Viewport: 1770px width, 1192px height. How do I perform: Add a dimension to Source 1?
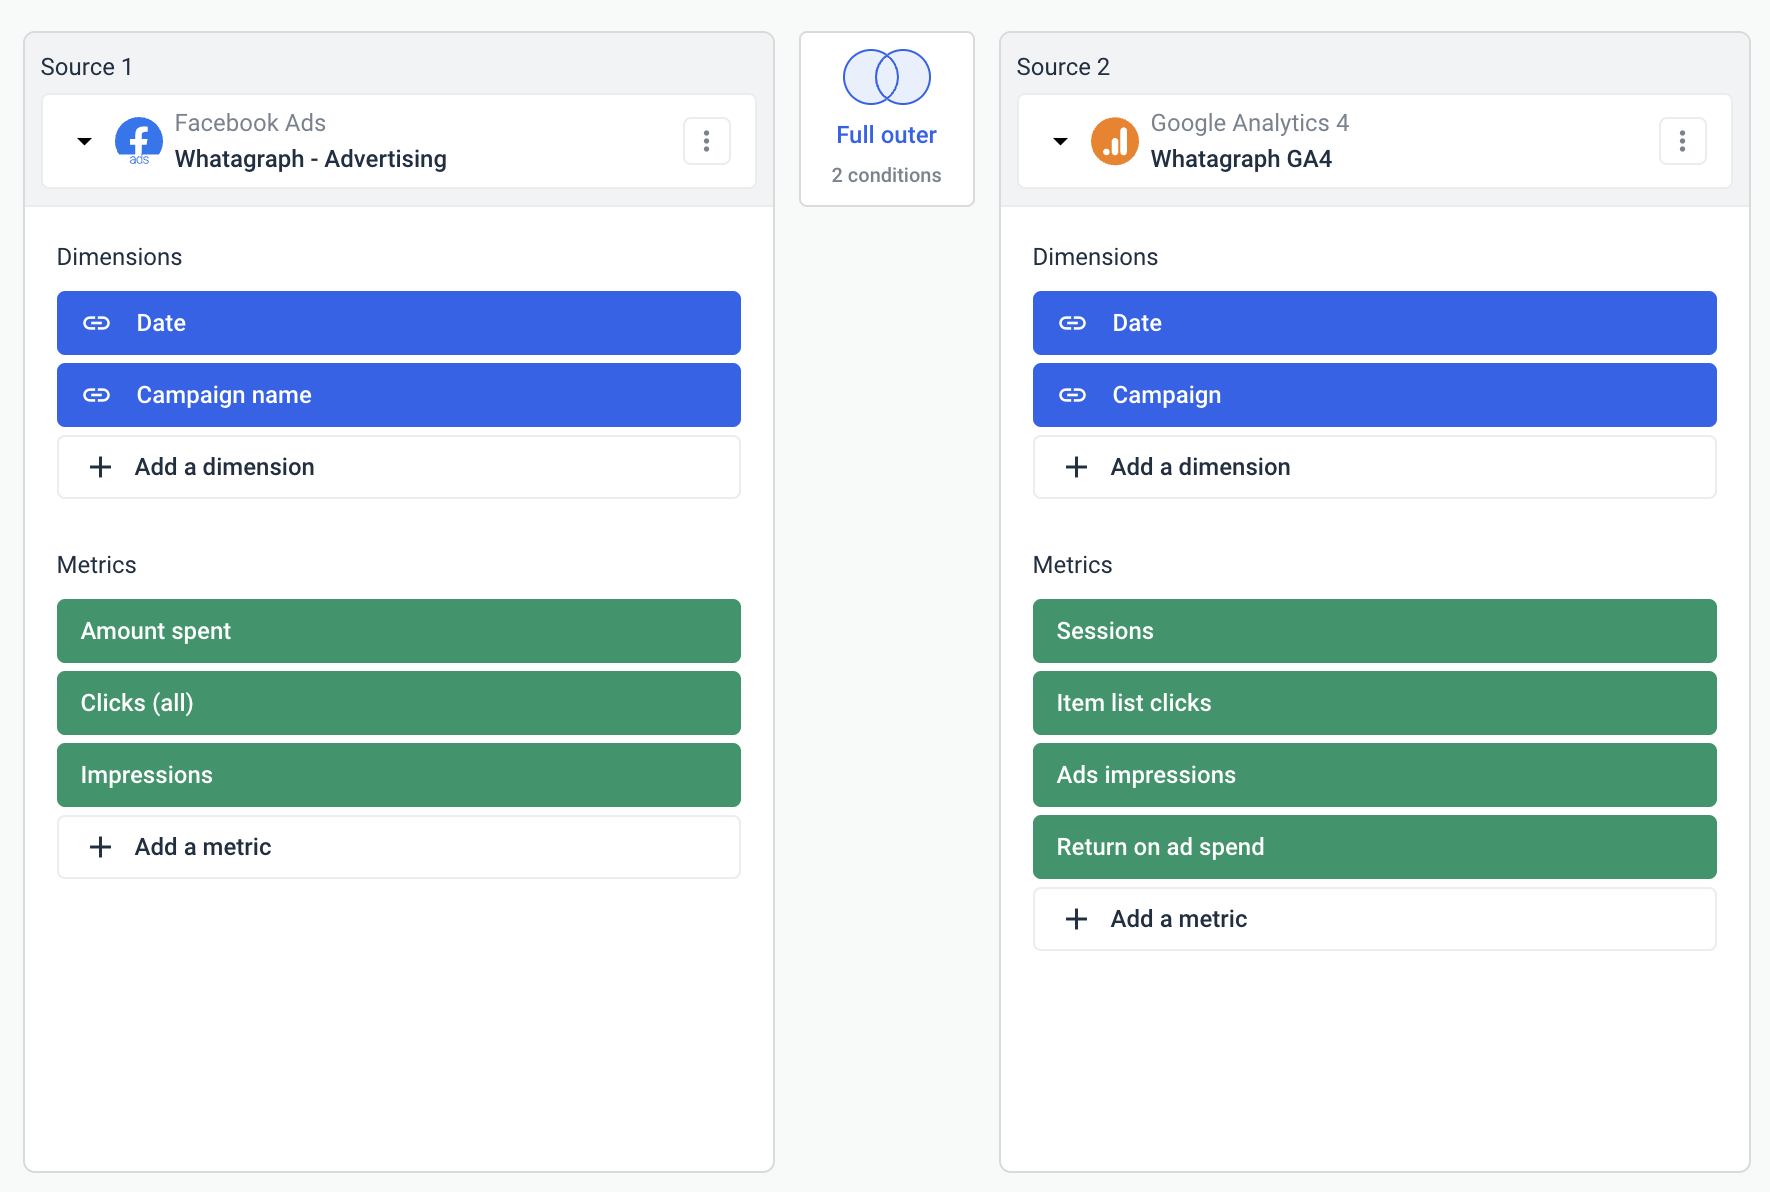(398, 467)
